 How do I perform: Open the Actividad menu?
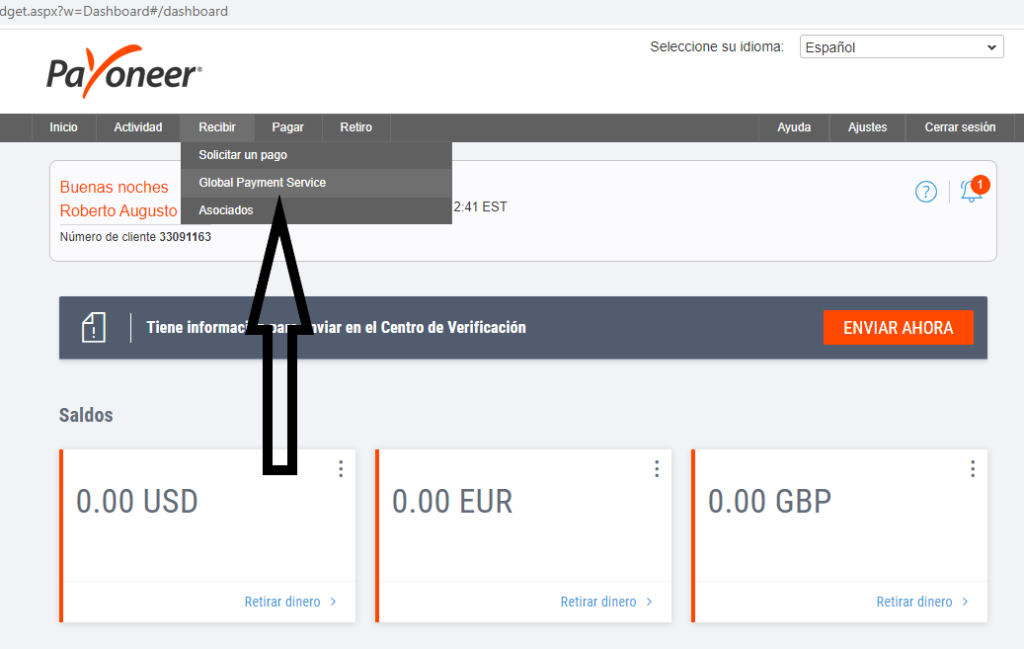point(138,127)
